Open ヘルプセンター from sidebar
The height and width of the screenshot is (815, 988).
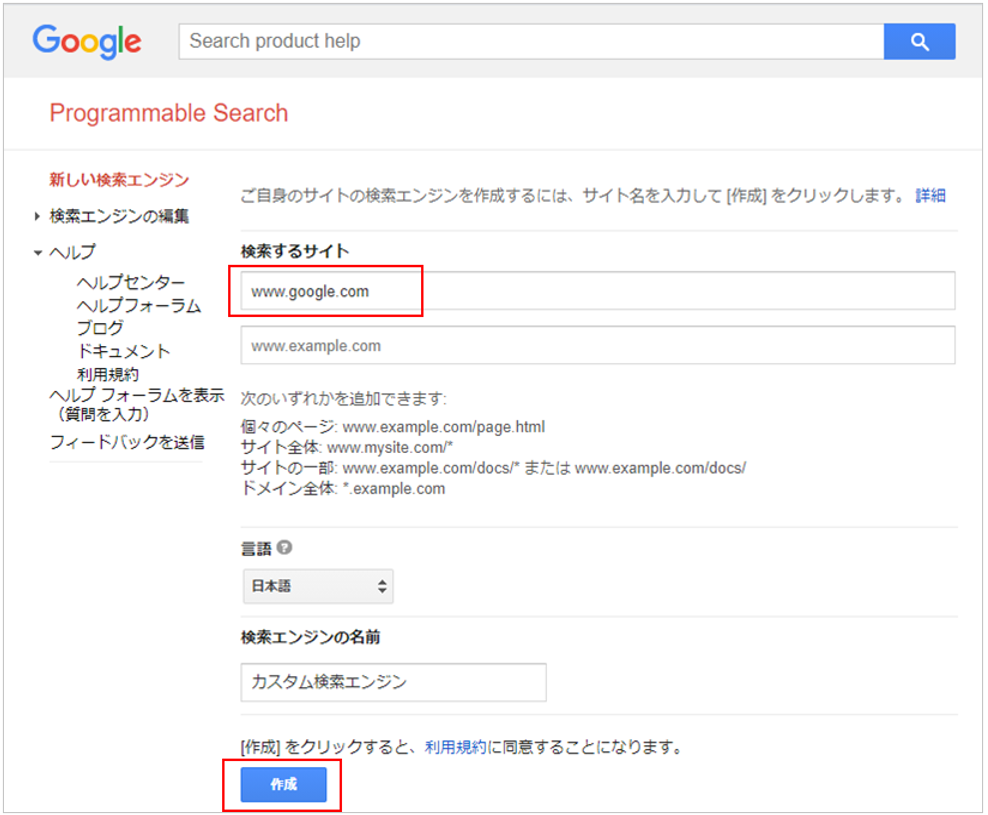tap(130, 283)
